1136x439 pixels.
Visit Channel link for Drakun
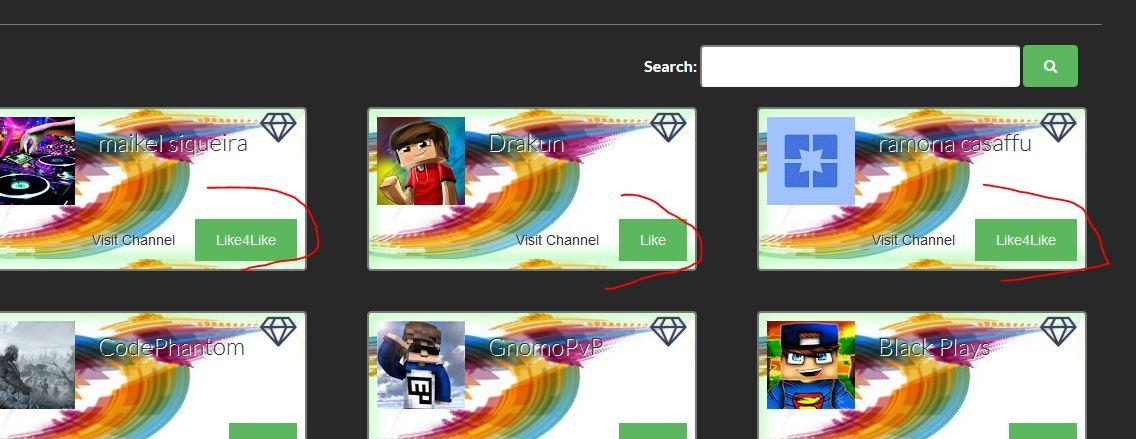(557, 240)
